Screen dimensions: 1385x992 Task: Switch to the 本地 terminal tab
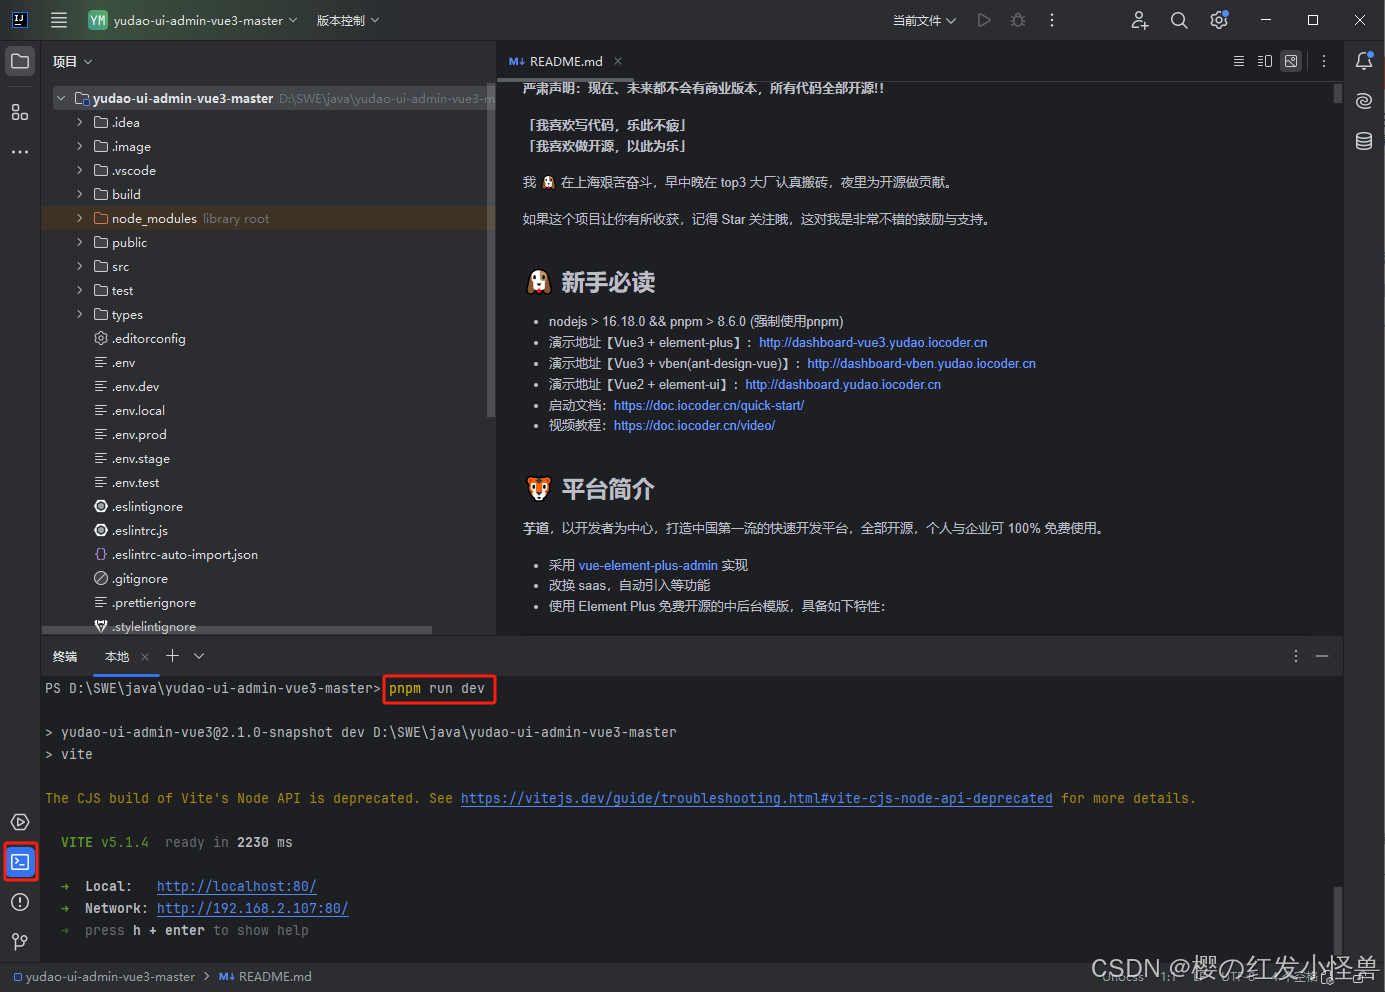click(117, 656)
